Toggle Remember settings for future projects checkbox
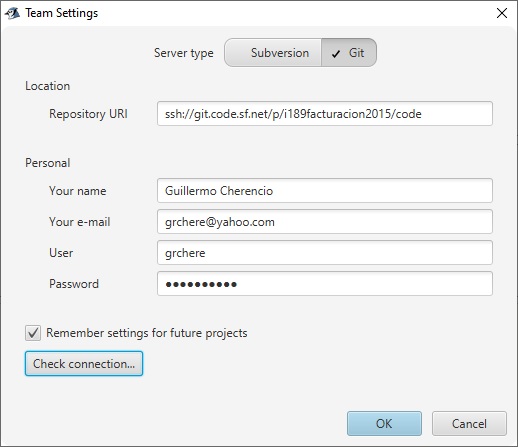This screenshot has width=518, height=447. [33, 333]
